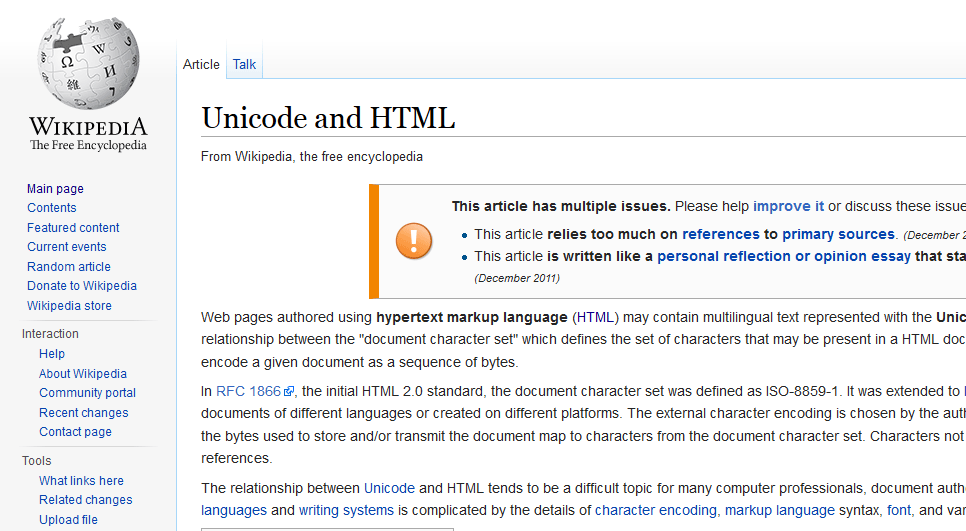The width and height of the screenshot is (966, 531).
Task: Switch to the Talk tab
Action: (x=244, y=64)
